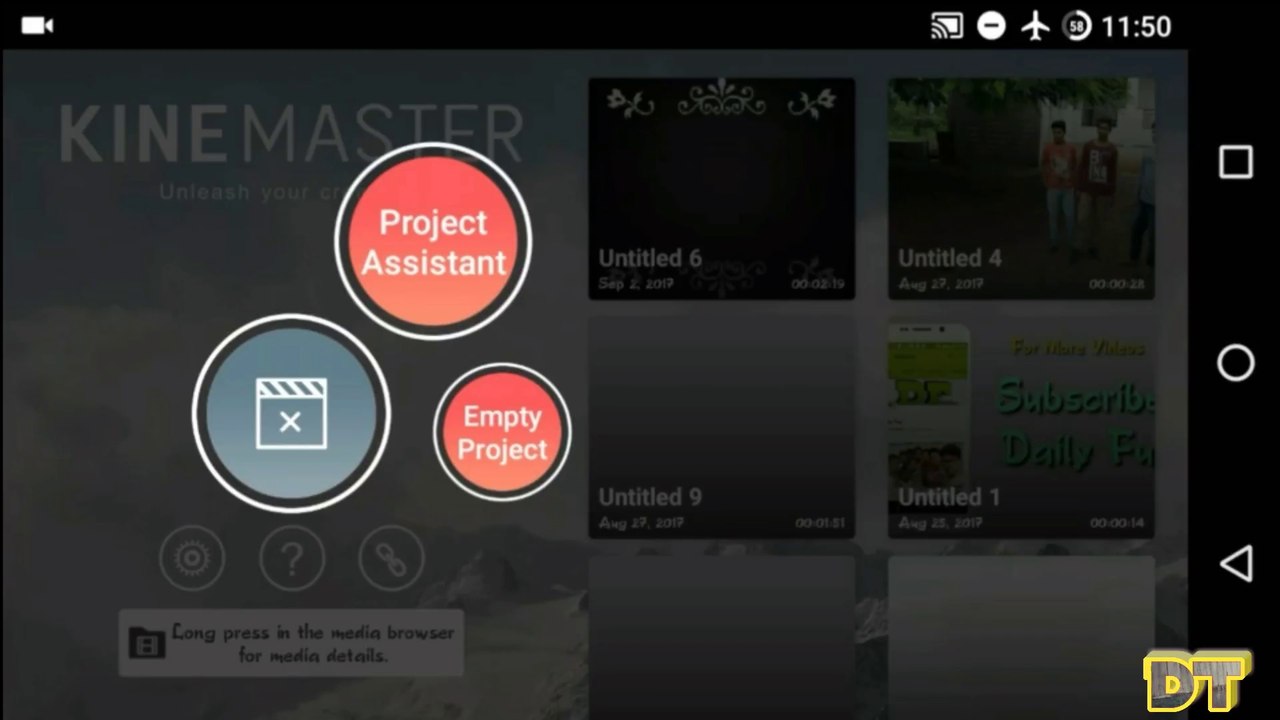Tap the battery 58 percent indicator

1078,26
